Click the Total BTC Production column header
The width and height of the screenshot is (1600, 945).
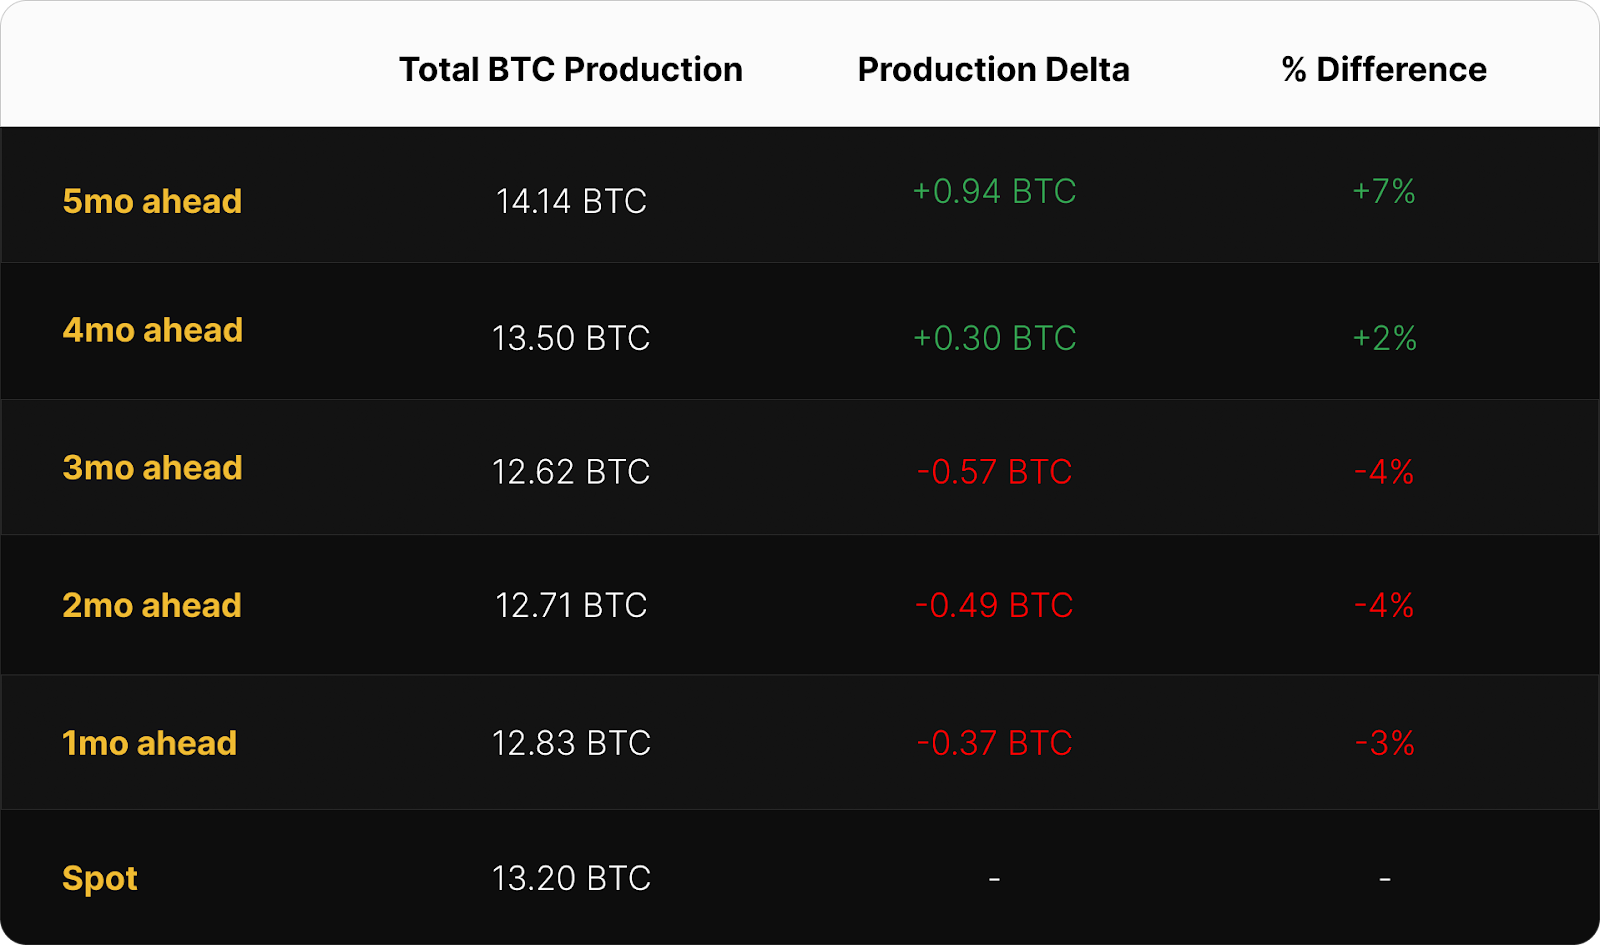tap(571, 69)
